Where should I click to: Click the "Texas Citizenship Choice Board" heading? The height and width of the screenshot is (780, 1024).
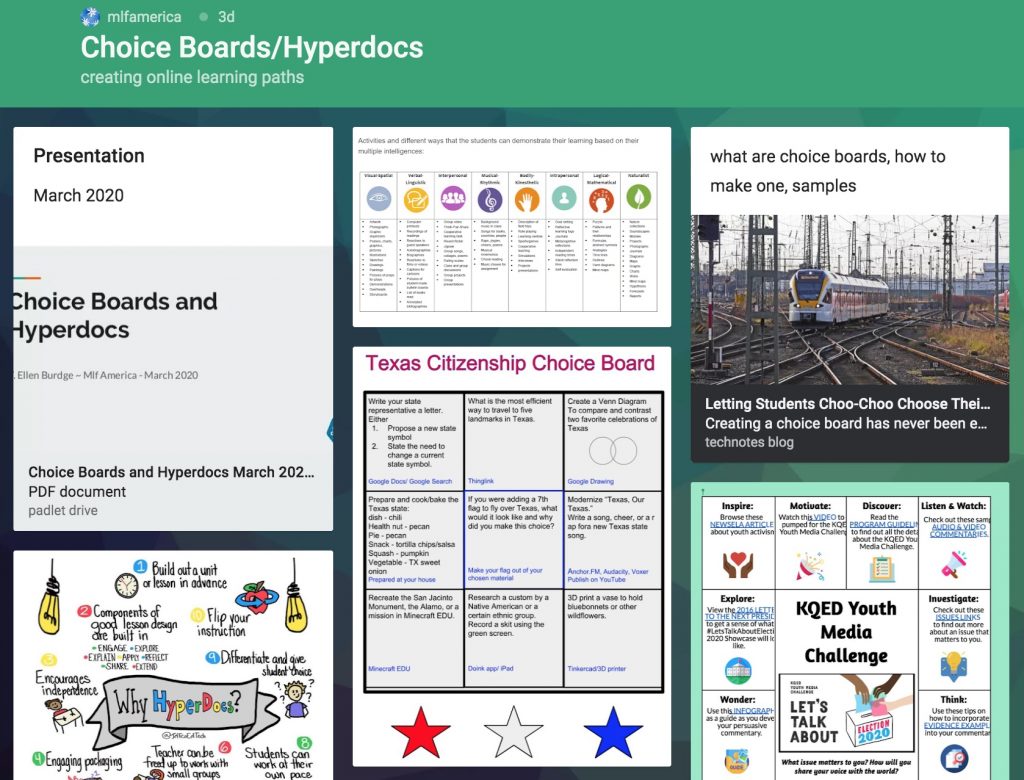510,363
